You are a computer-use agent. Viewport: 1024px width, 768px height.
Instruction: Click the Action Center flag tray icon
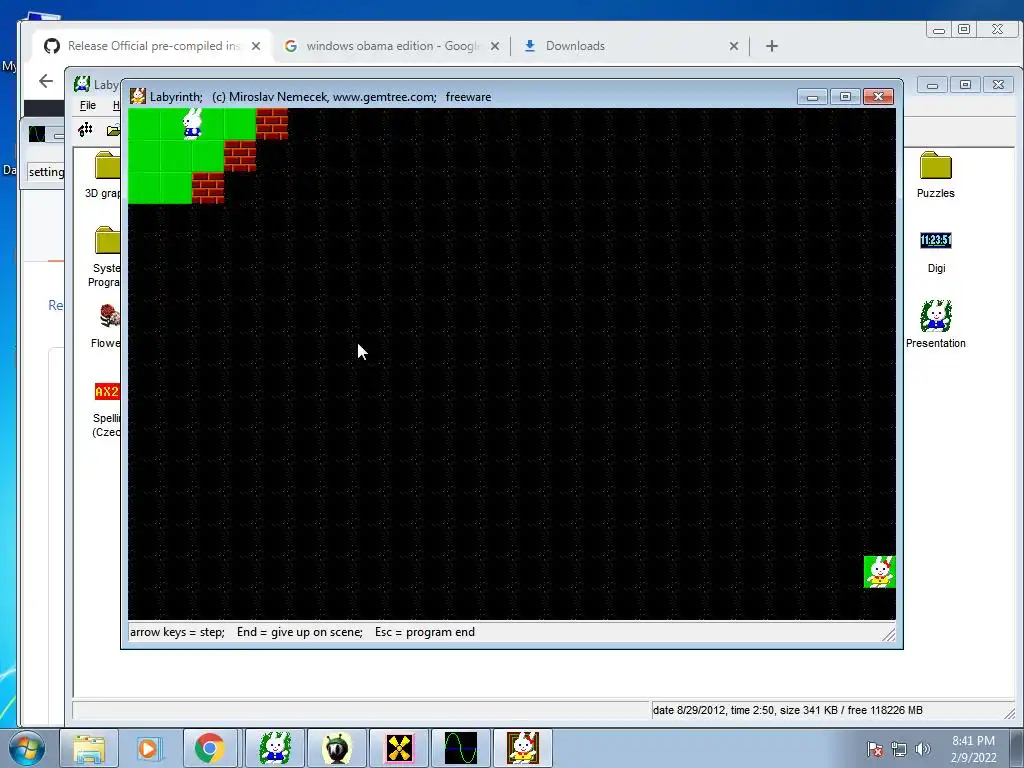tap(875, 749)
